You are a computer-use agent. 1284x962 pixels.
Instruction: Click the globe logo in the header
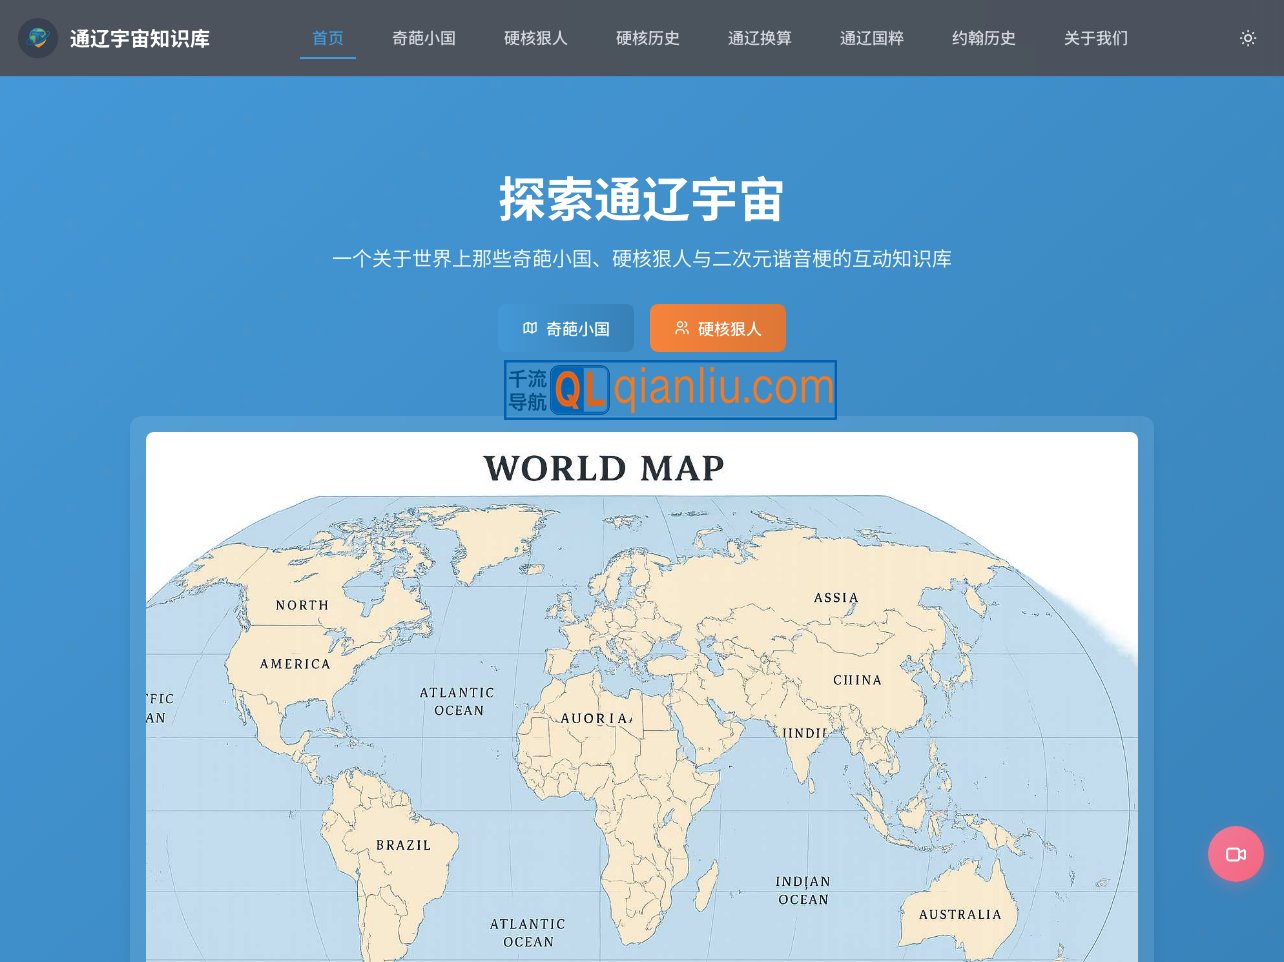coord(38,38)
